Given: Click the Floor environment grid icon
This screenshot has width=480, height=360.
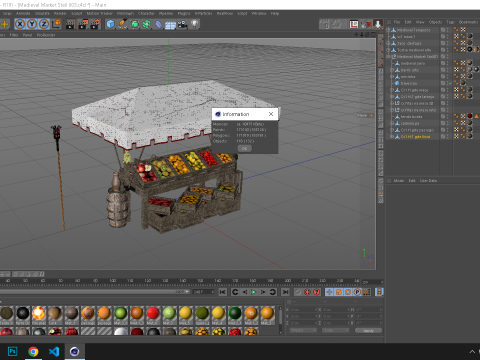Looking at the screenshot, I should coord(170,25).
